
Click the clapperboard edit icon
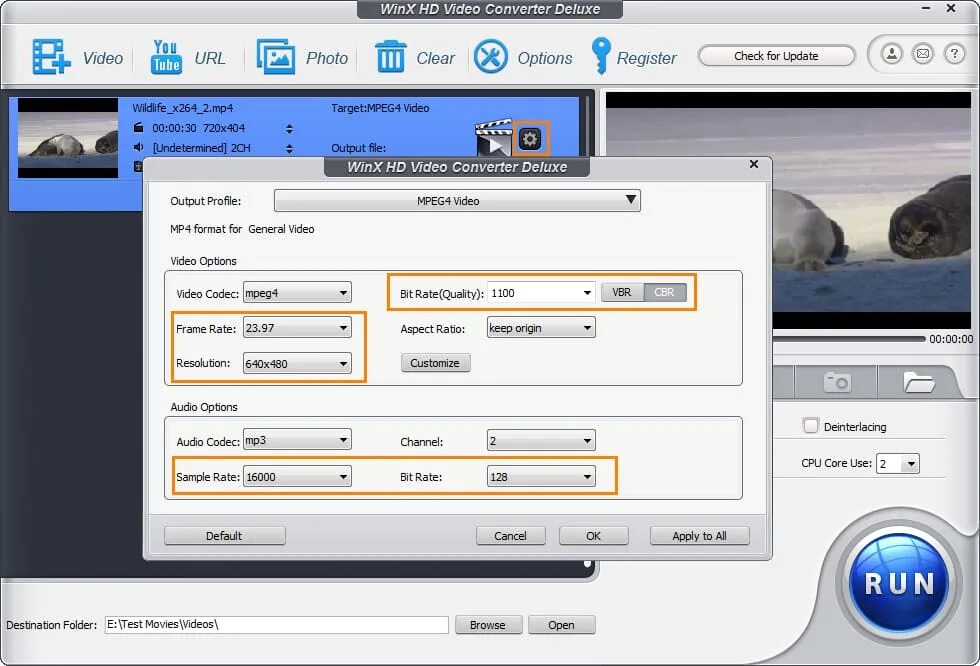point(493,139)
